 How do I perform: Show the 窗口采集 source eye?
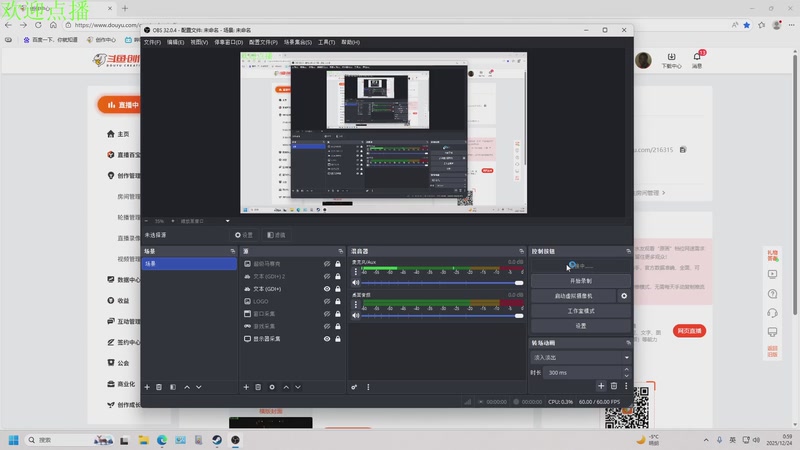327,314
